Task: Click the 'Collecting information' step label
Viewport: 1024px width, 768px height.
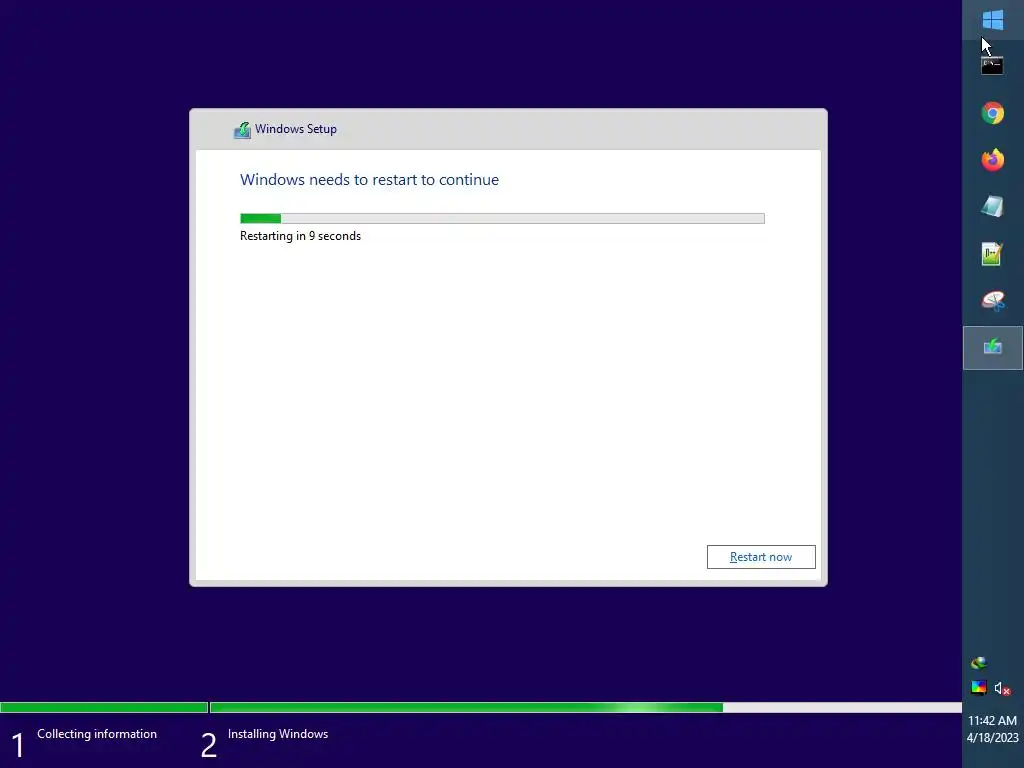Action: (97, 734)
